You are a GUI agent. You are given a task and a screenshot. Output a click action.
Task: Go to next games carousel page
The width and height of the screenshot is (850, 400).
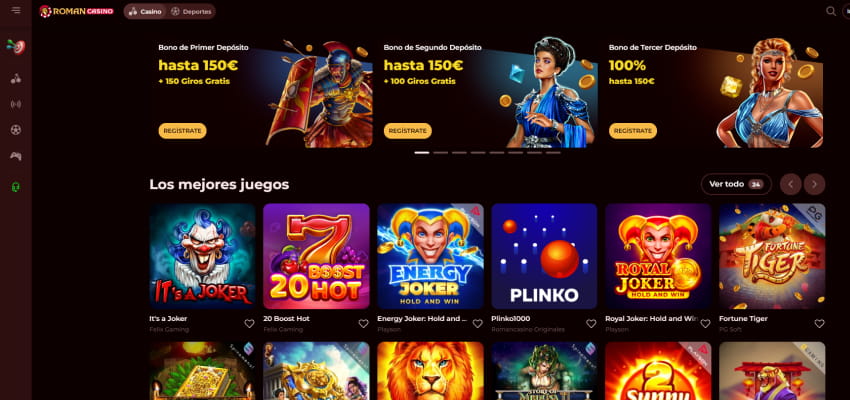pyautogui.click(x=814, y=184)
